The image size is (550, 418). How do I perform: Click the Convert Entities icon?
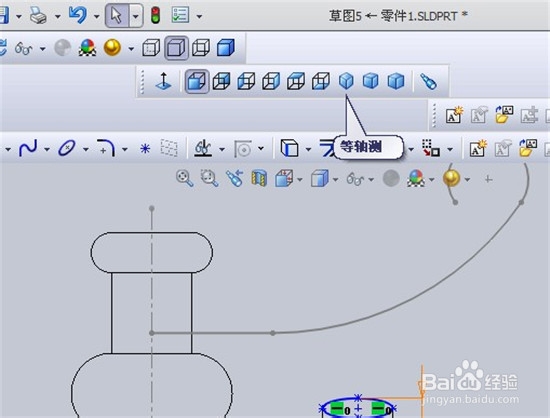(x=289, y=148)
